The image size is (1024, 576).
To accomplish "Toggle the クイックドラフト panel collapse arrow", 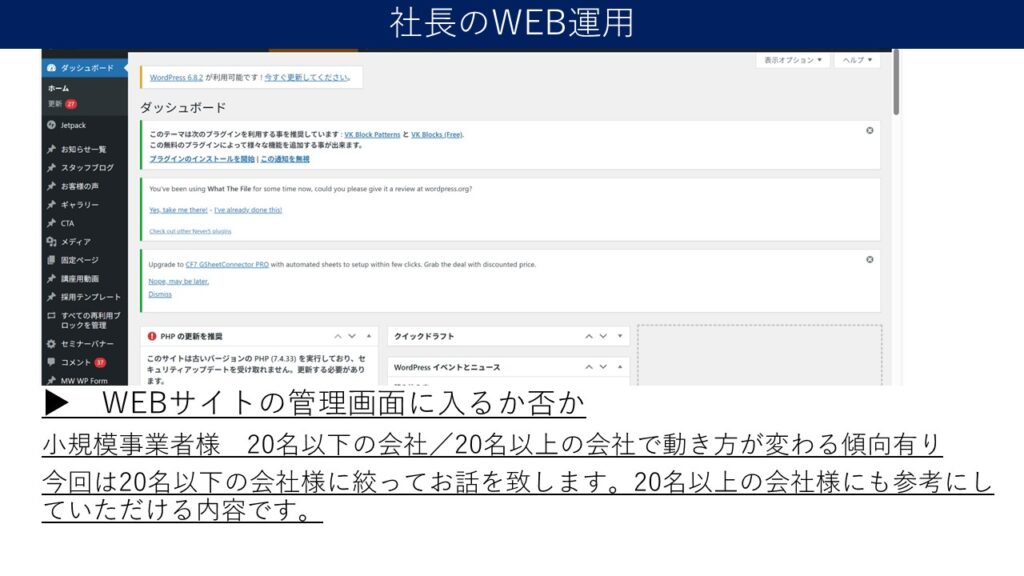I will [x=620, y=336].
